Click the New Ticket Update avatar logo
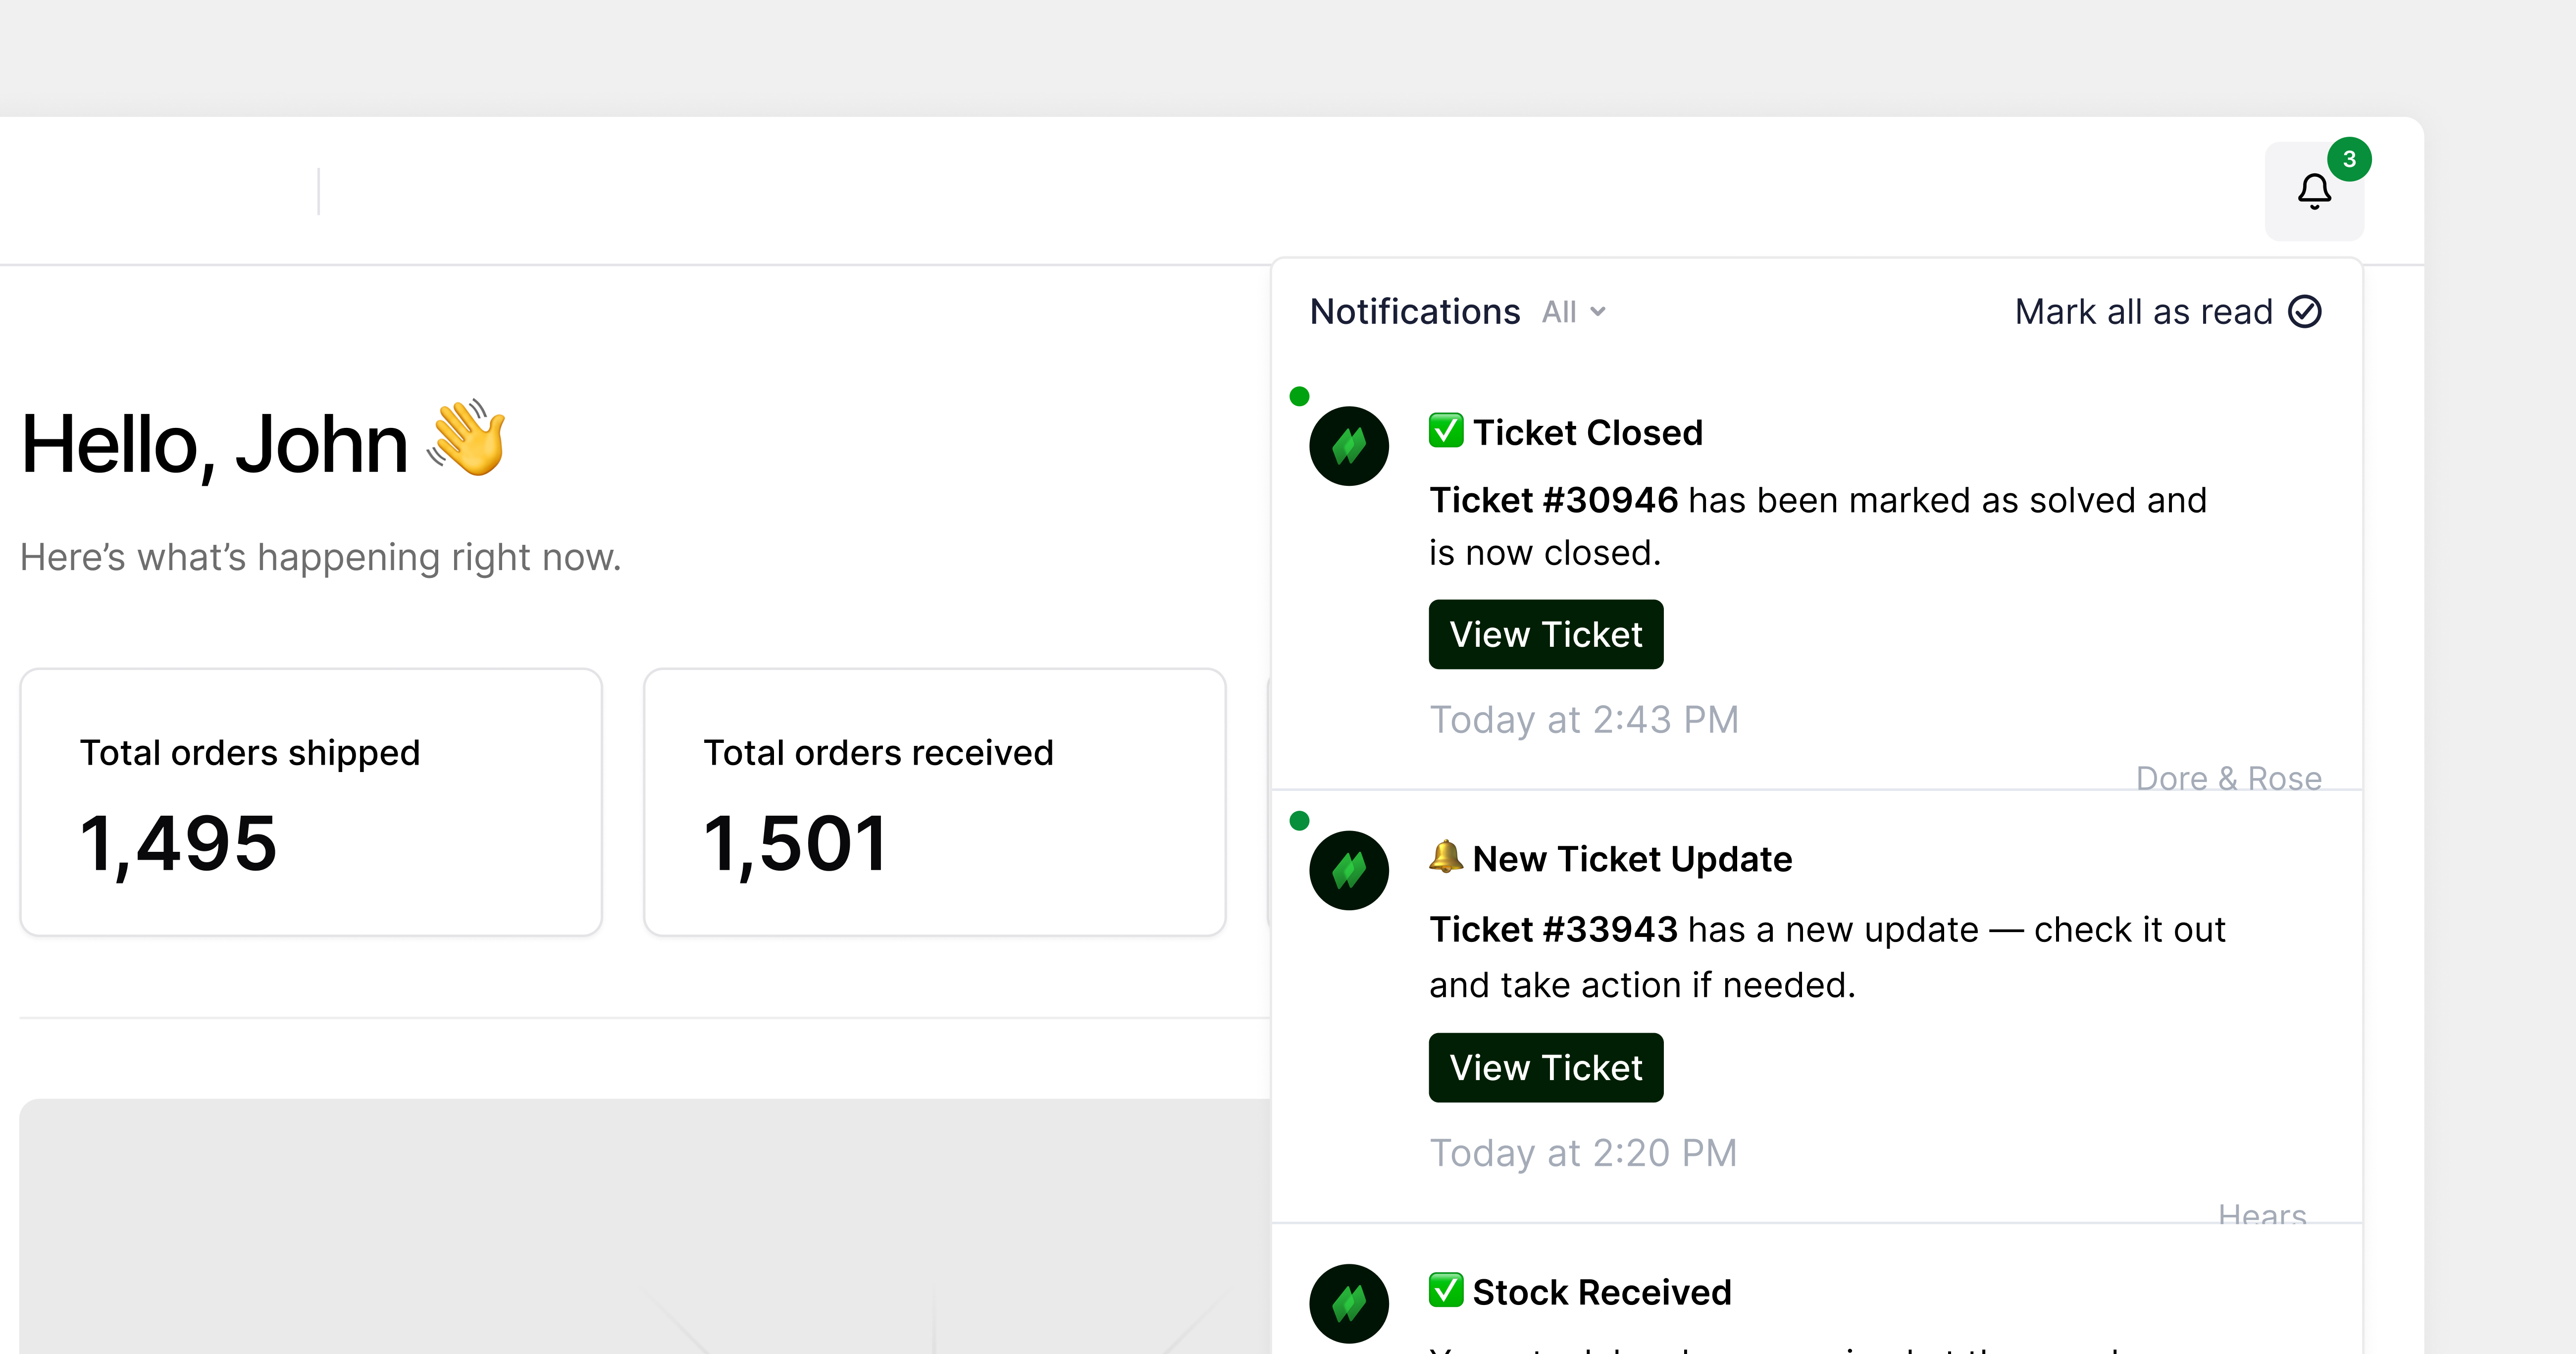 [1348, 870]
